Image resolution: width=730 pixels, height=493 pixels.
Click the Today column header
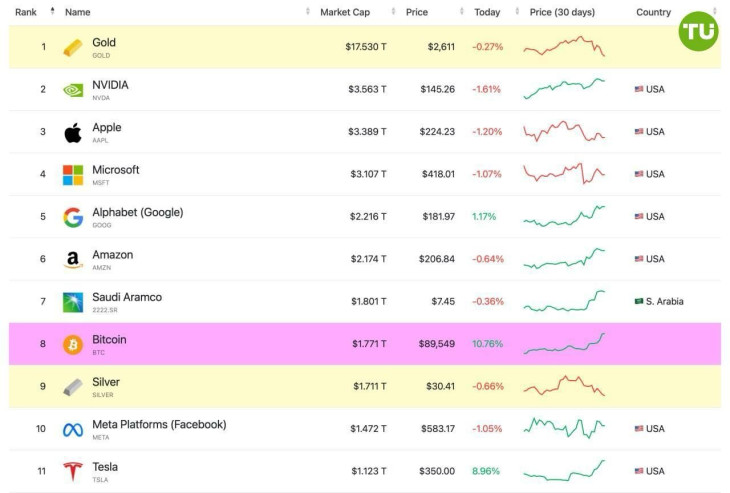(x=487, y=12)
